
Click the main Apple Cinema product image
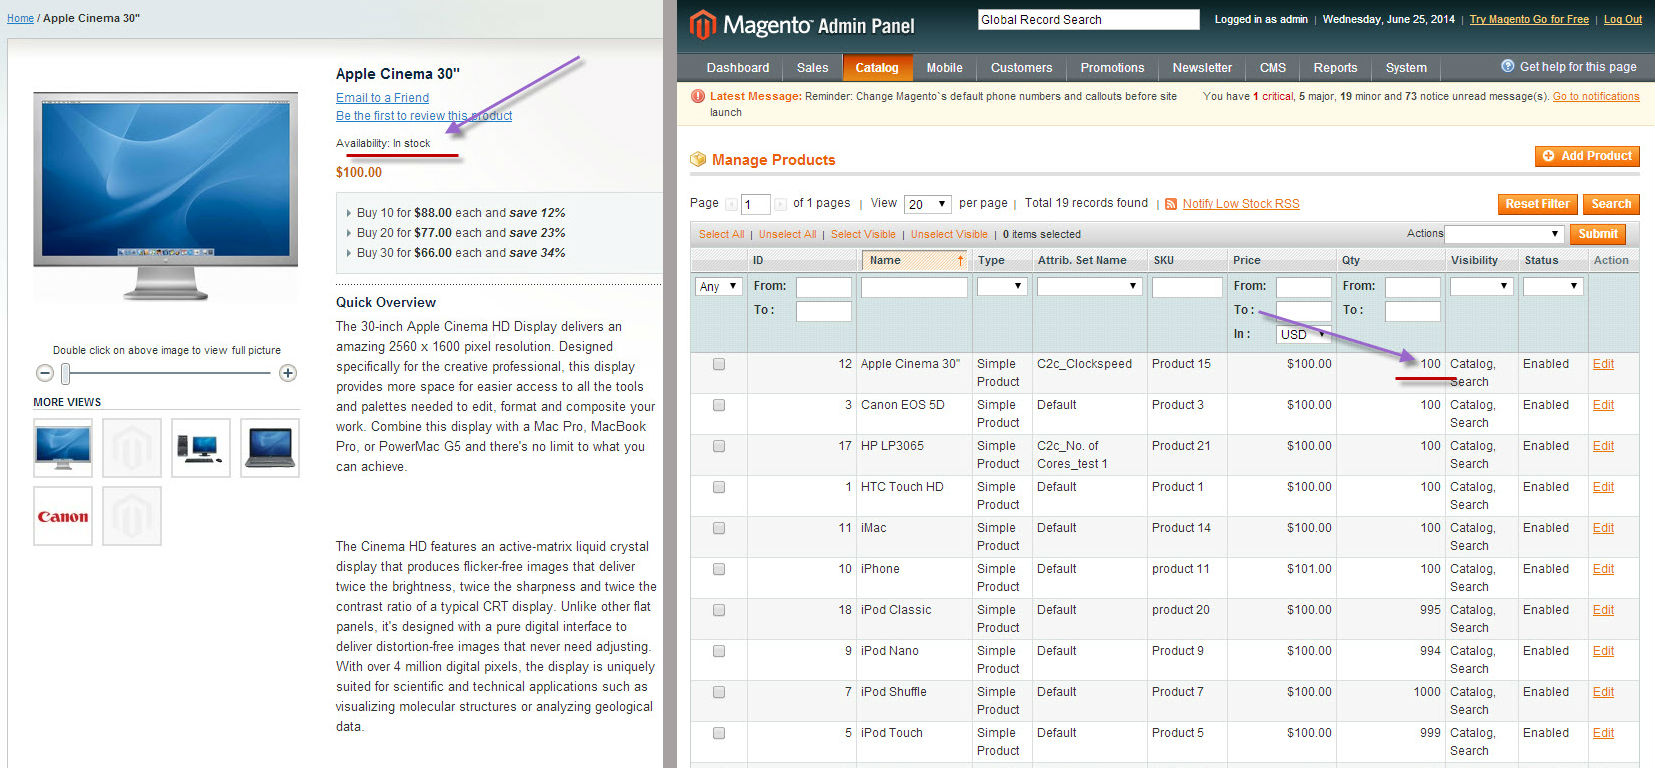point(166,196)
